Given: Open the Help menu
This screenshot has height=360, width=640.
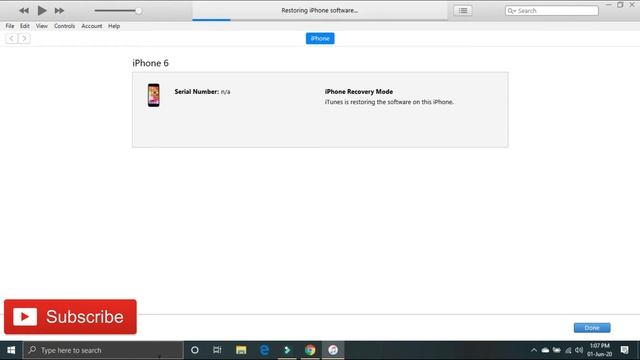Looking at the screenshot, I should [x=114, y=26].
